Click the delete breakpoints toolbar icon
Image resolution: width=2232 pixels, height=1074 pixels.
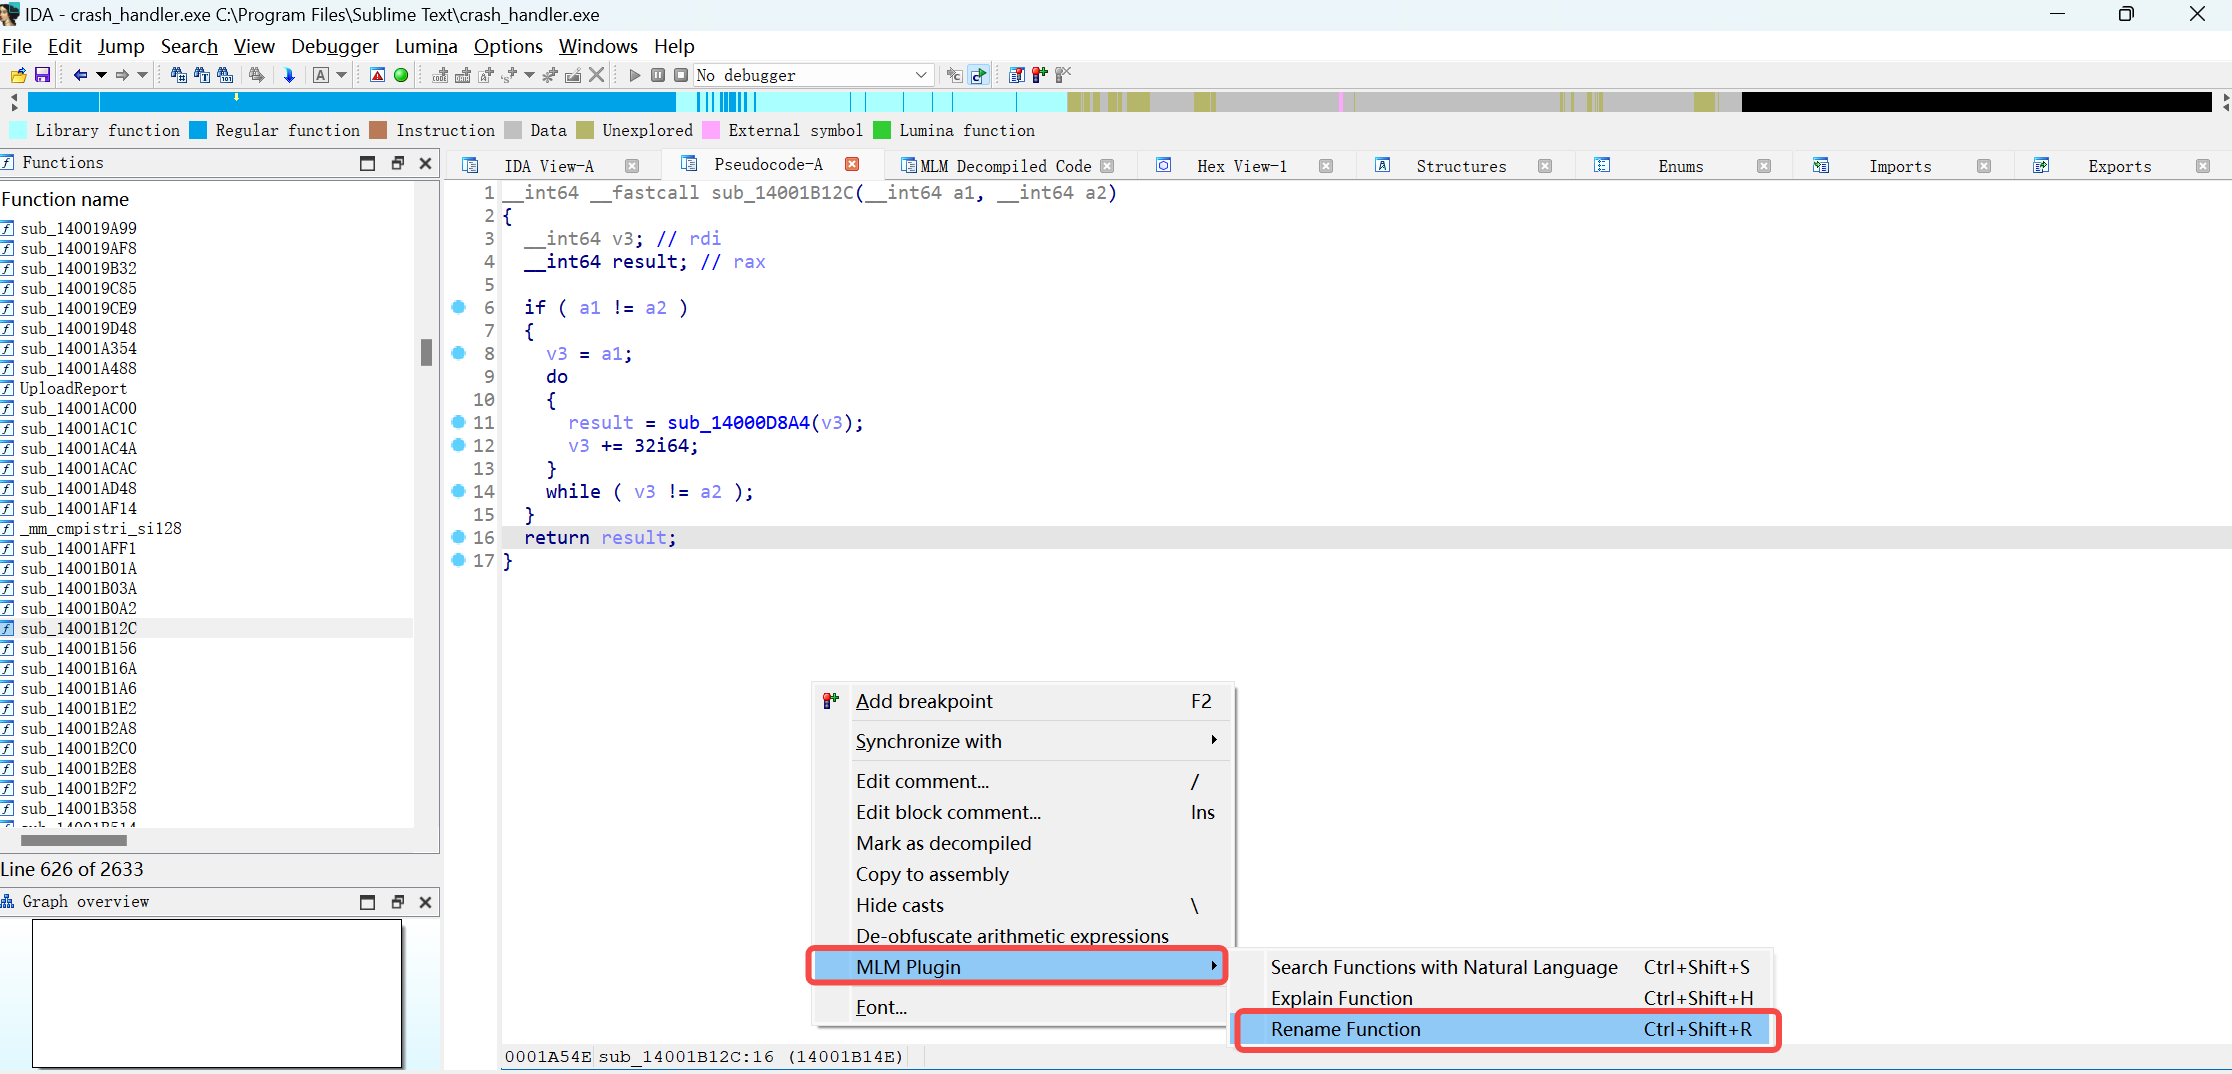point(1063,75)
